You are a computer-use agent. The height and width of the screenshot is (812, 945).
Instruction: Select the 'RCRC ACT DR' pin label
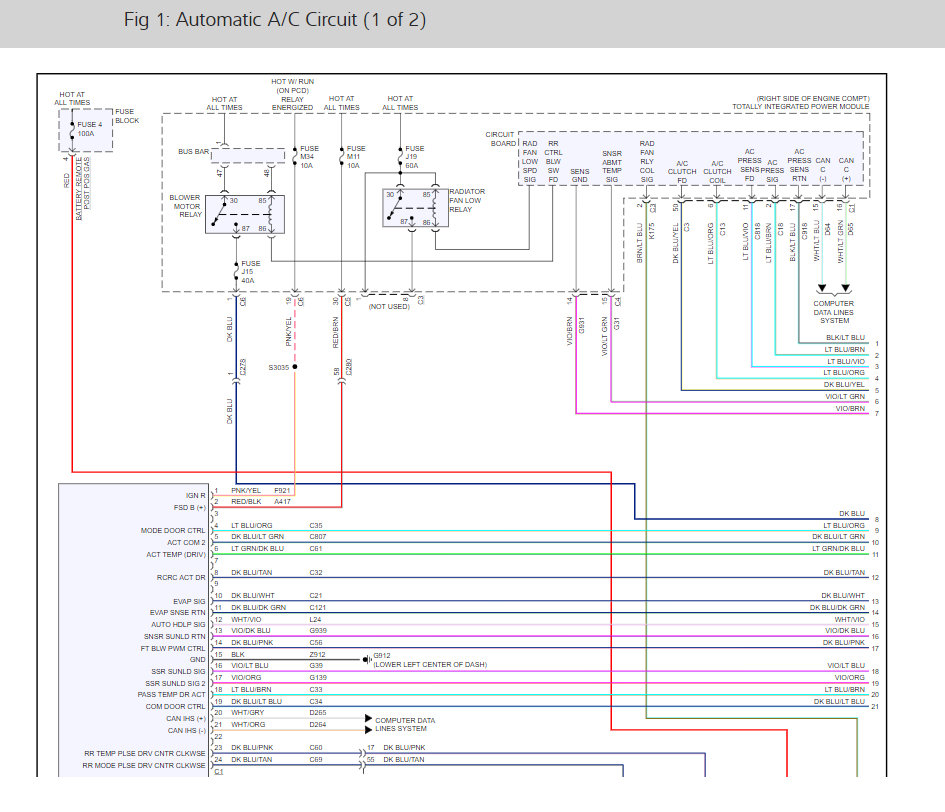tap(181, 578)
